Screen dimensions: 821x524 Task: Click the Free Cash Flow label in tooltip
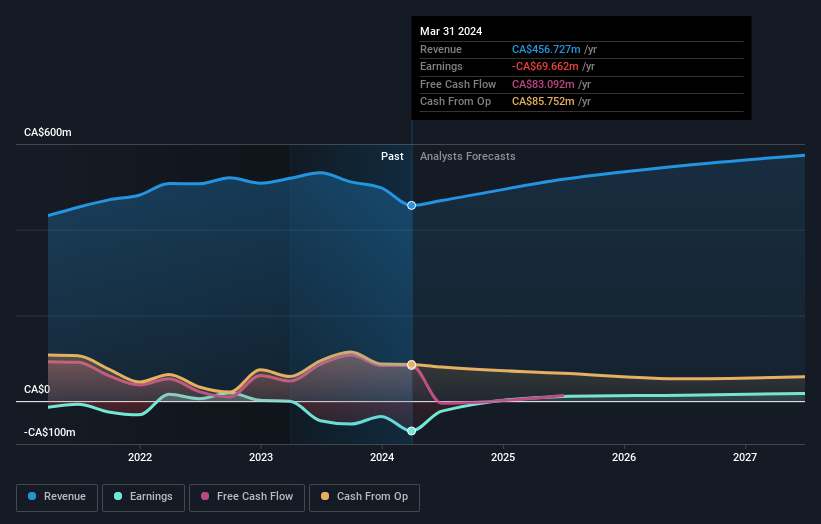[458, 84]
